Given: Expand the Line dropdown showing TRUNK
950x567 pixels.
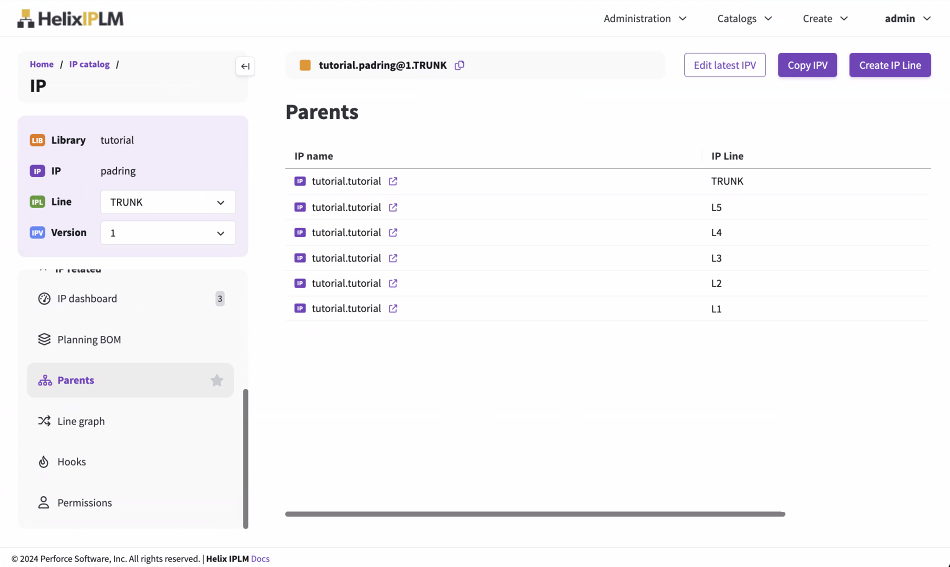Looking at the screenshot, I should pos(168,202).
